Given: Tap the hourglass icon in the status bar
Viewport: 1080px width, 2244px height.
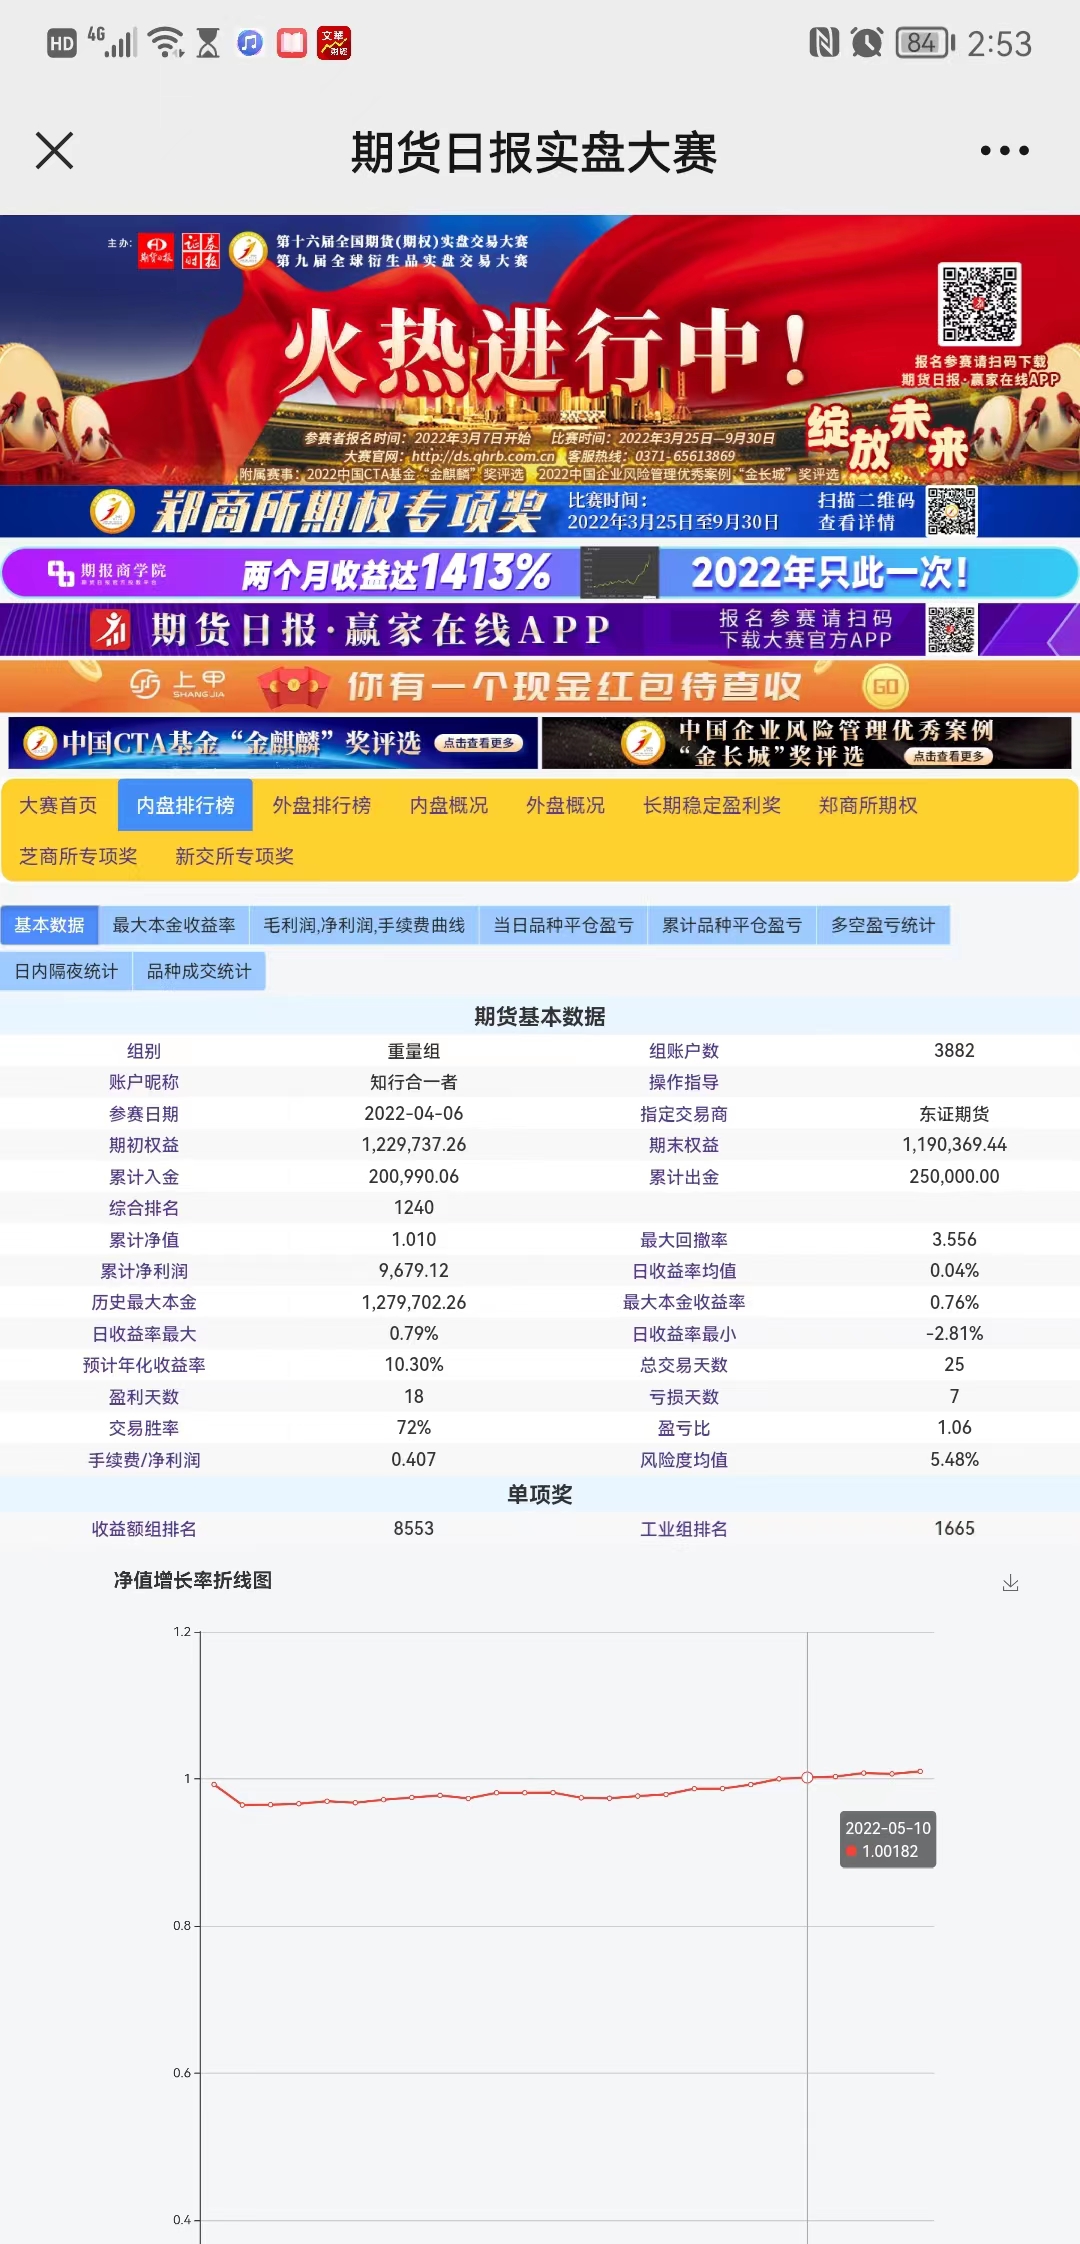Looking at the screenshot, I should [208, 43].
